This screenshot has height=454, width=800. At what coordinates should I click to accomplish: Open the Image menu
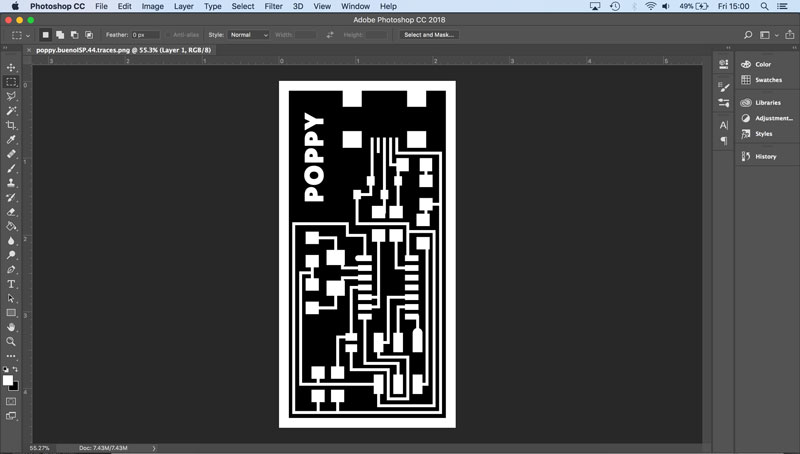pyautogui.click(x=153, y=6)
